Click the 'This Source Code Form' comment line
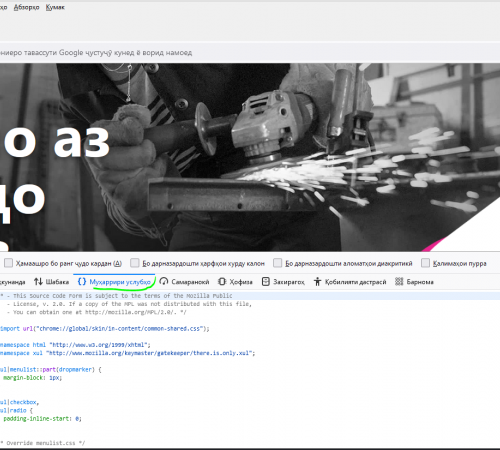This screenshot has width=500, height=450. [x=116, y=296]
